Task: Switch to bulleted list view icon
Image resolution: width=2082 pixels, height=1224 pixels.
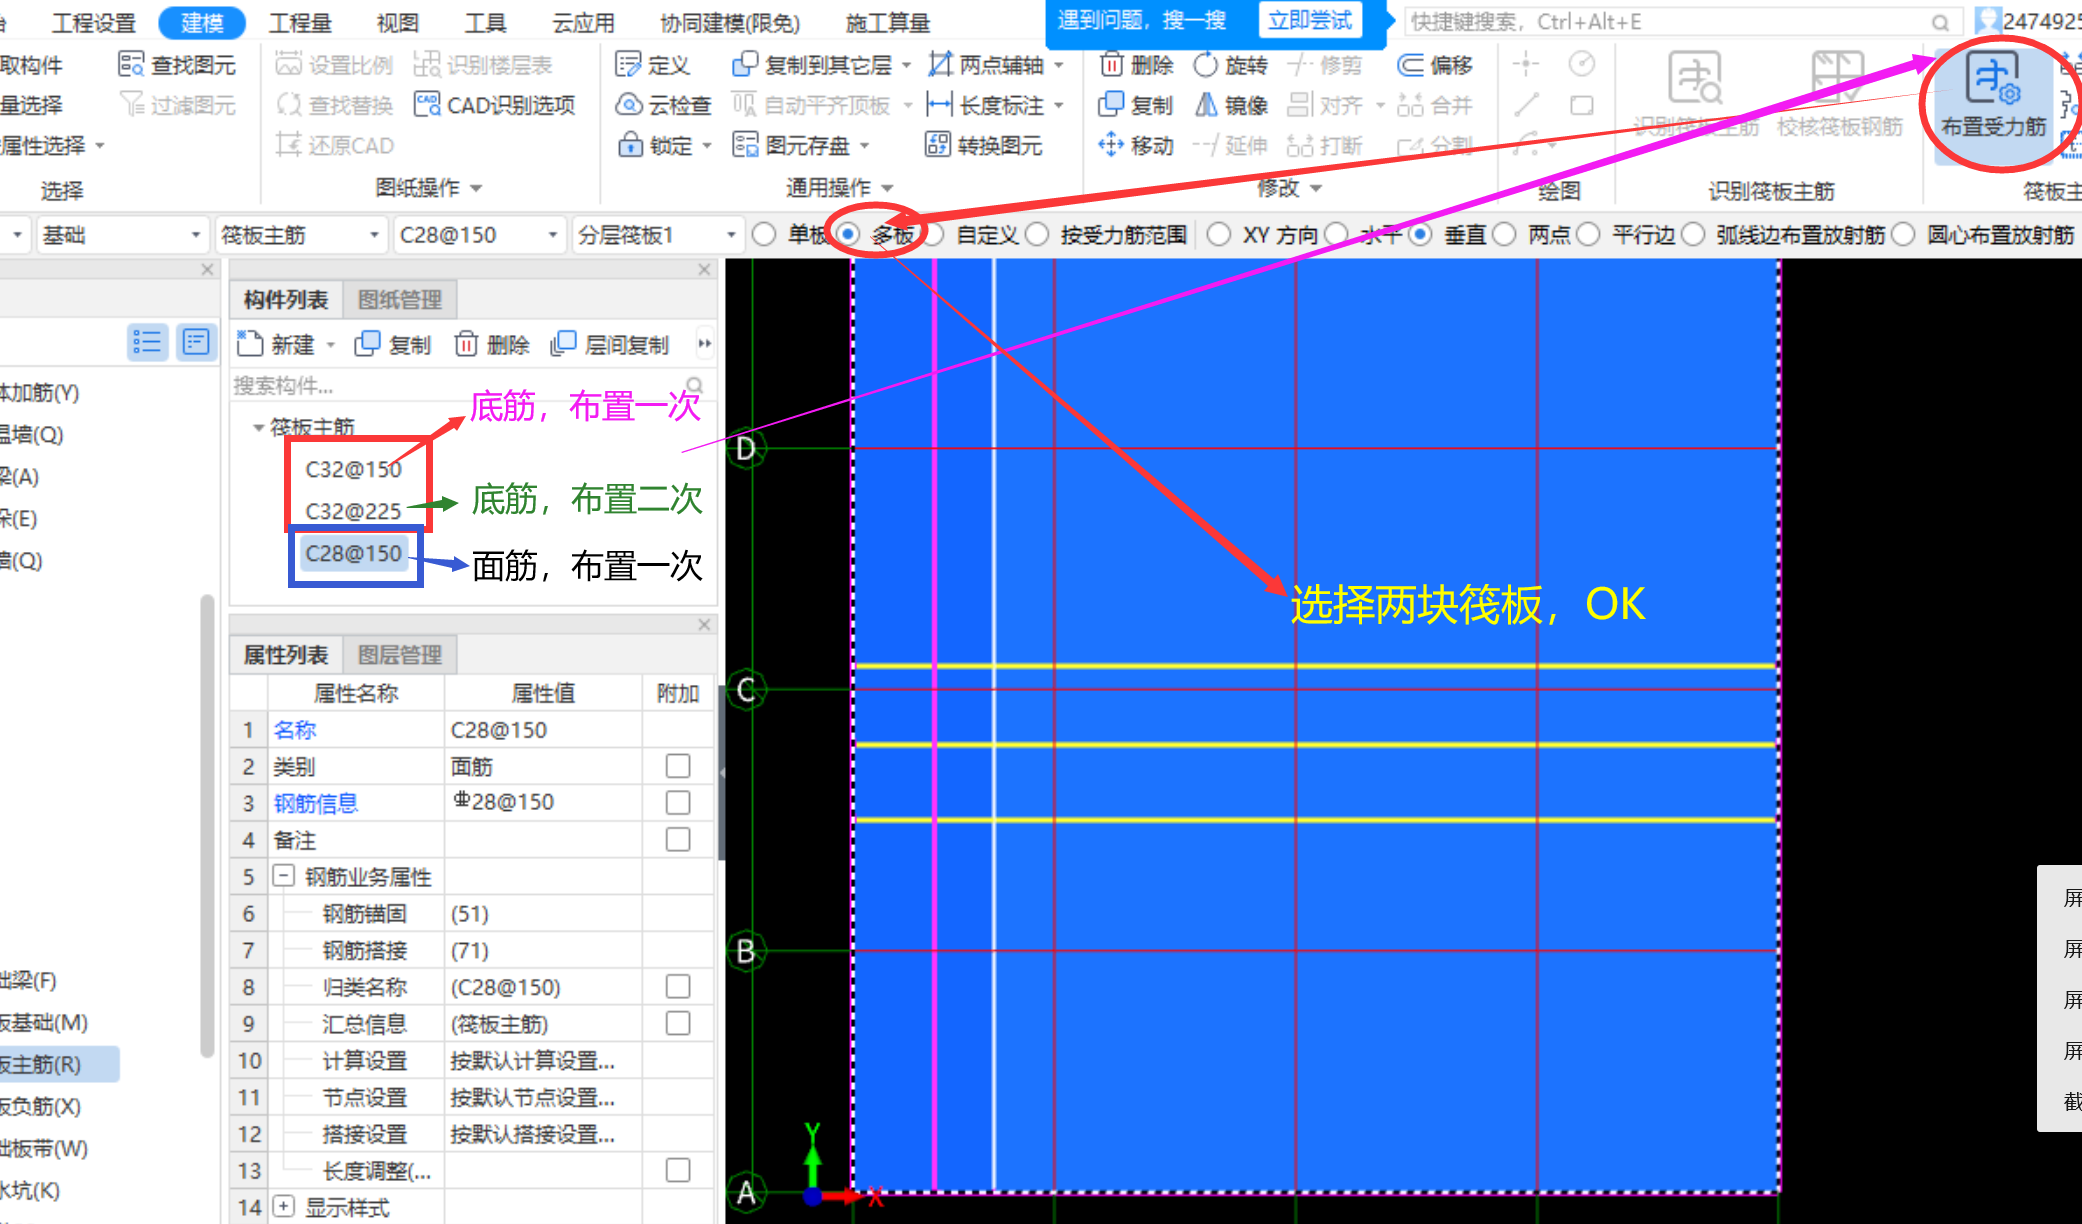Action: 147,342
